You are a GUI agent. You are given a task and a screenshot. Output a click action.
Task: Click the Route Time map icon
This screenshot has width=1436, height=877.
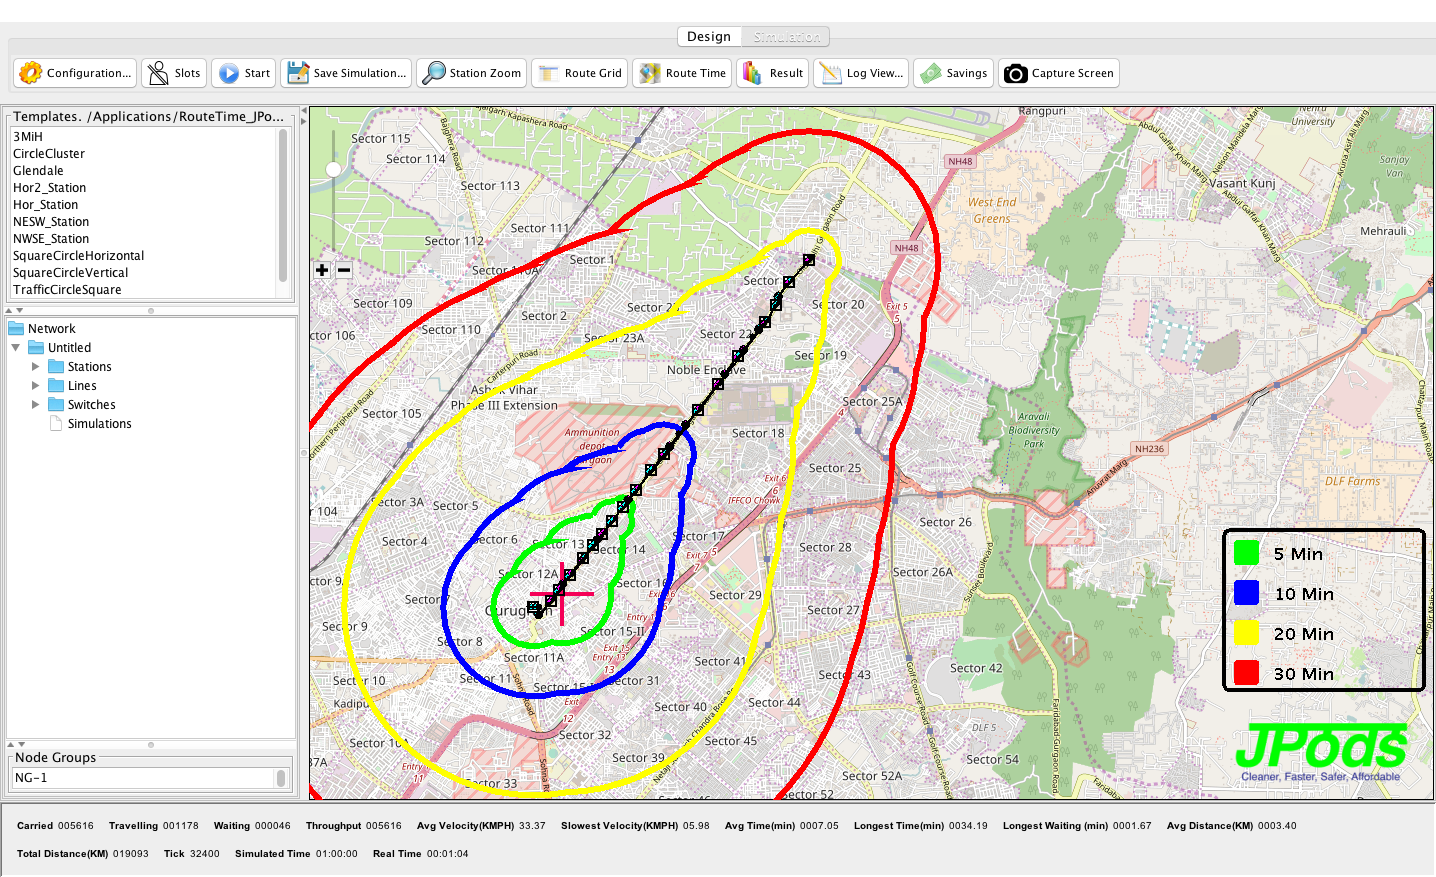(x=650, y=73)
